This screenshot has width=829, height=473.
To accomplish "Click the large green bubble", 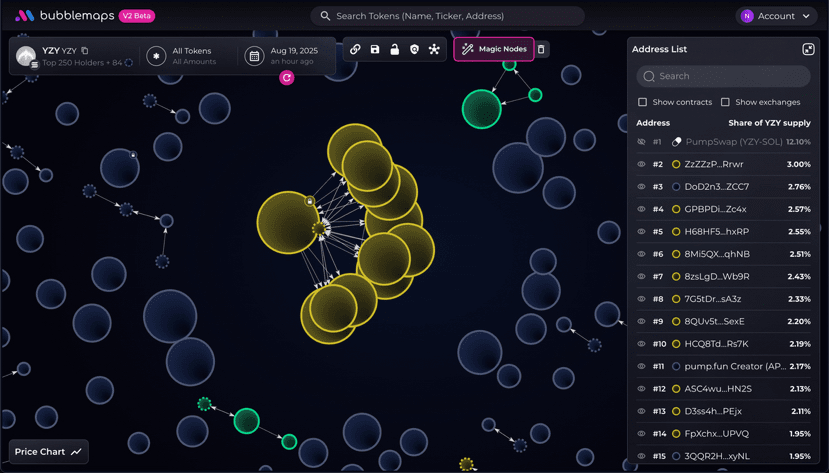I will point(481,109).
